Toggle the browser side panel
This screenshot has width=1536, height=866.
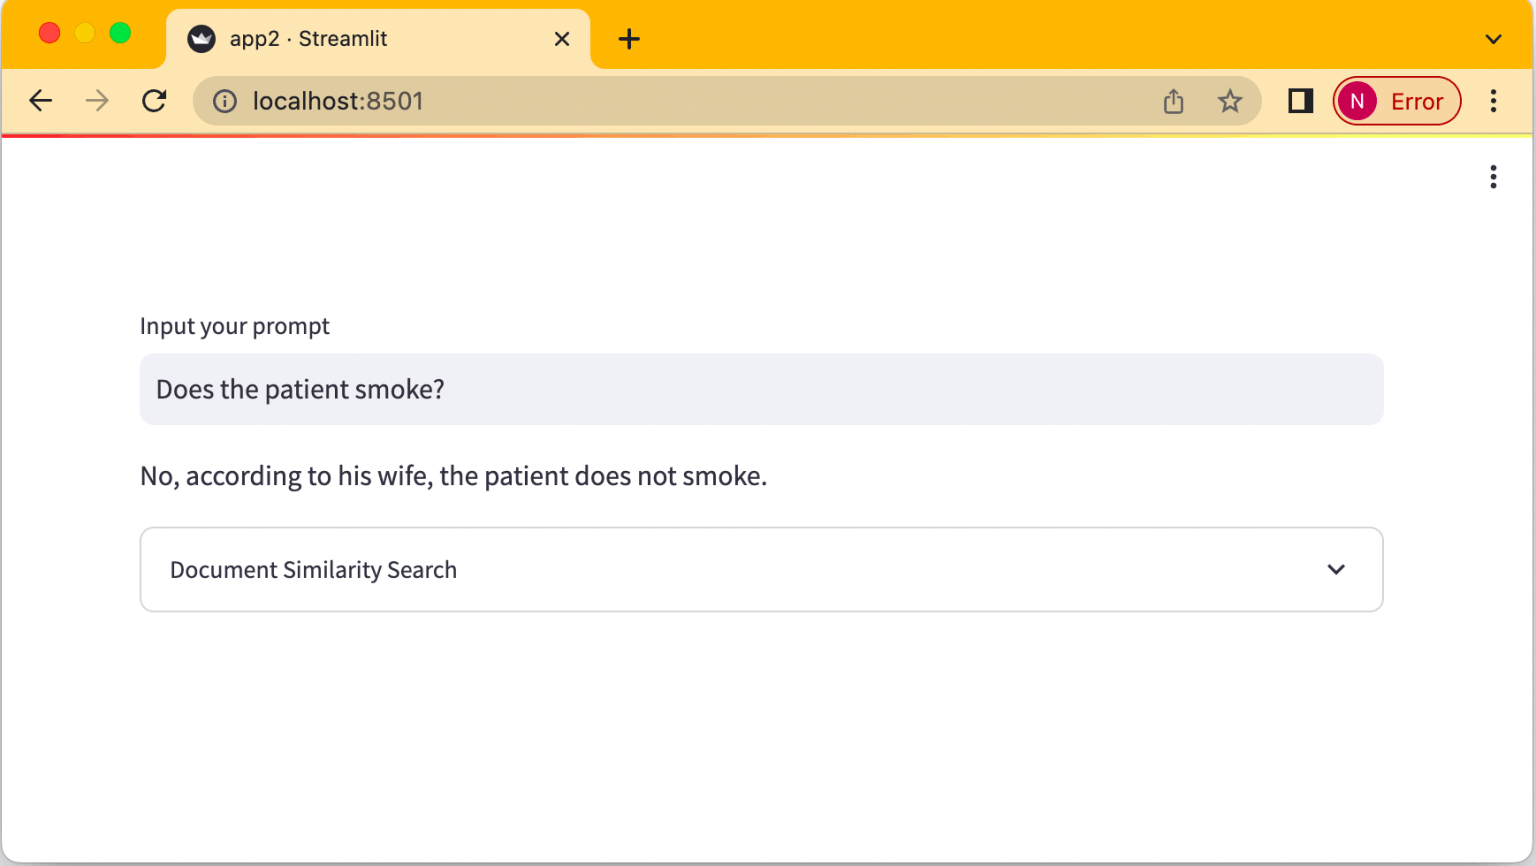pos(1300,101)
